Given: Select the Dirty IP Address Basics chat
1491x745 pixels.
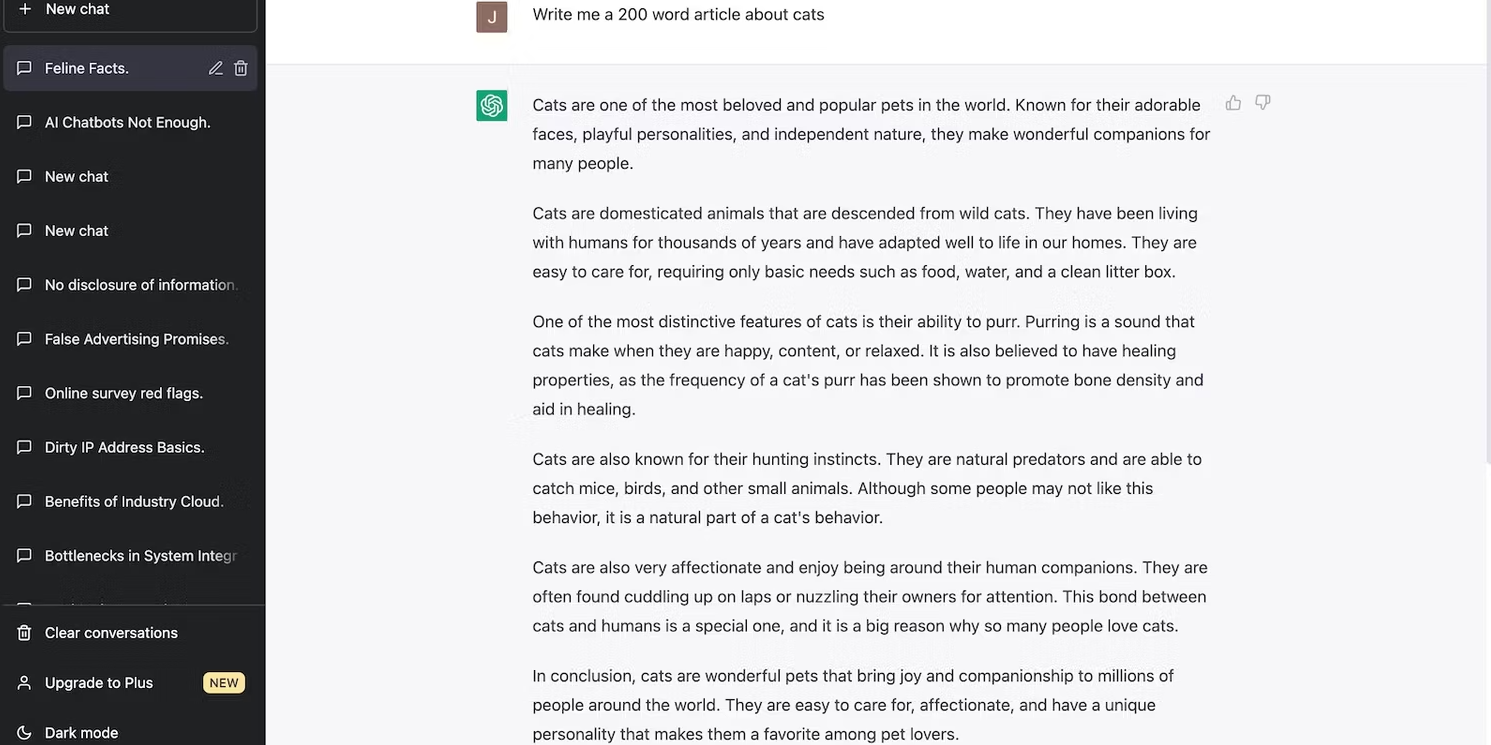Looking at the screenshot, I should (130, 447).
